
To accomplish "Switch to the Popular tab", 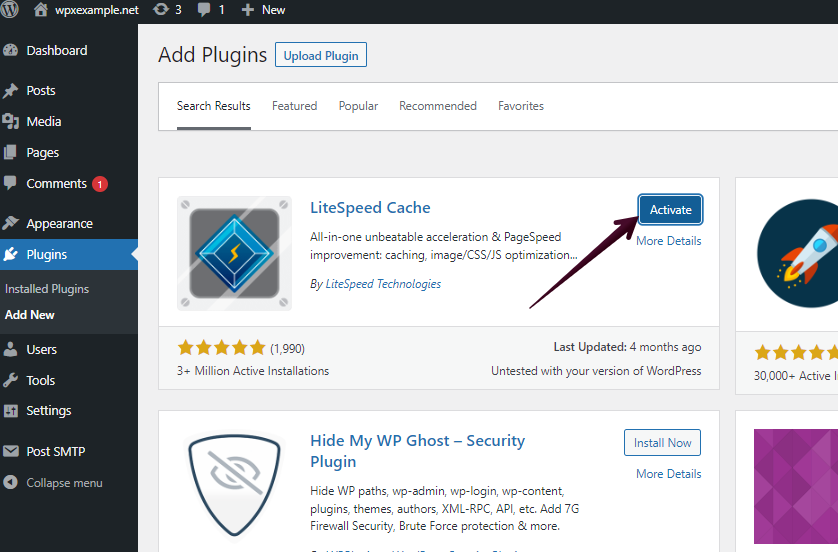I will [358, 106].
